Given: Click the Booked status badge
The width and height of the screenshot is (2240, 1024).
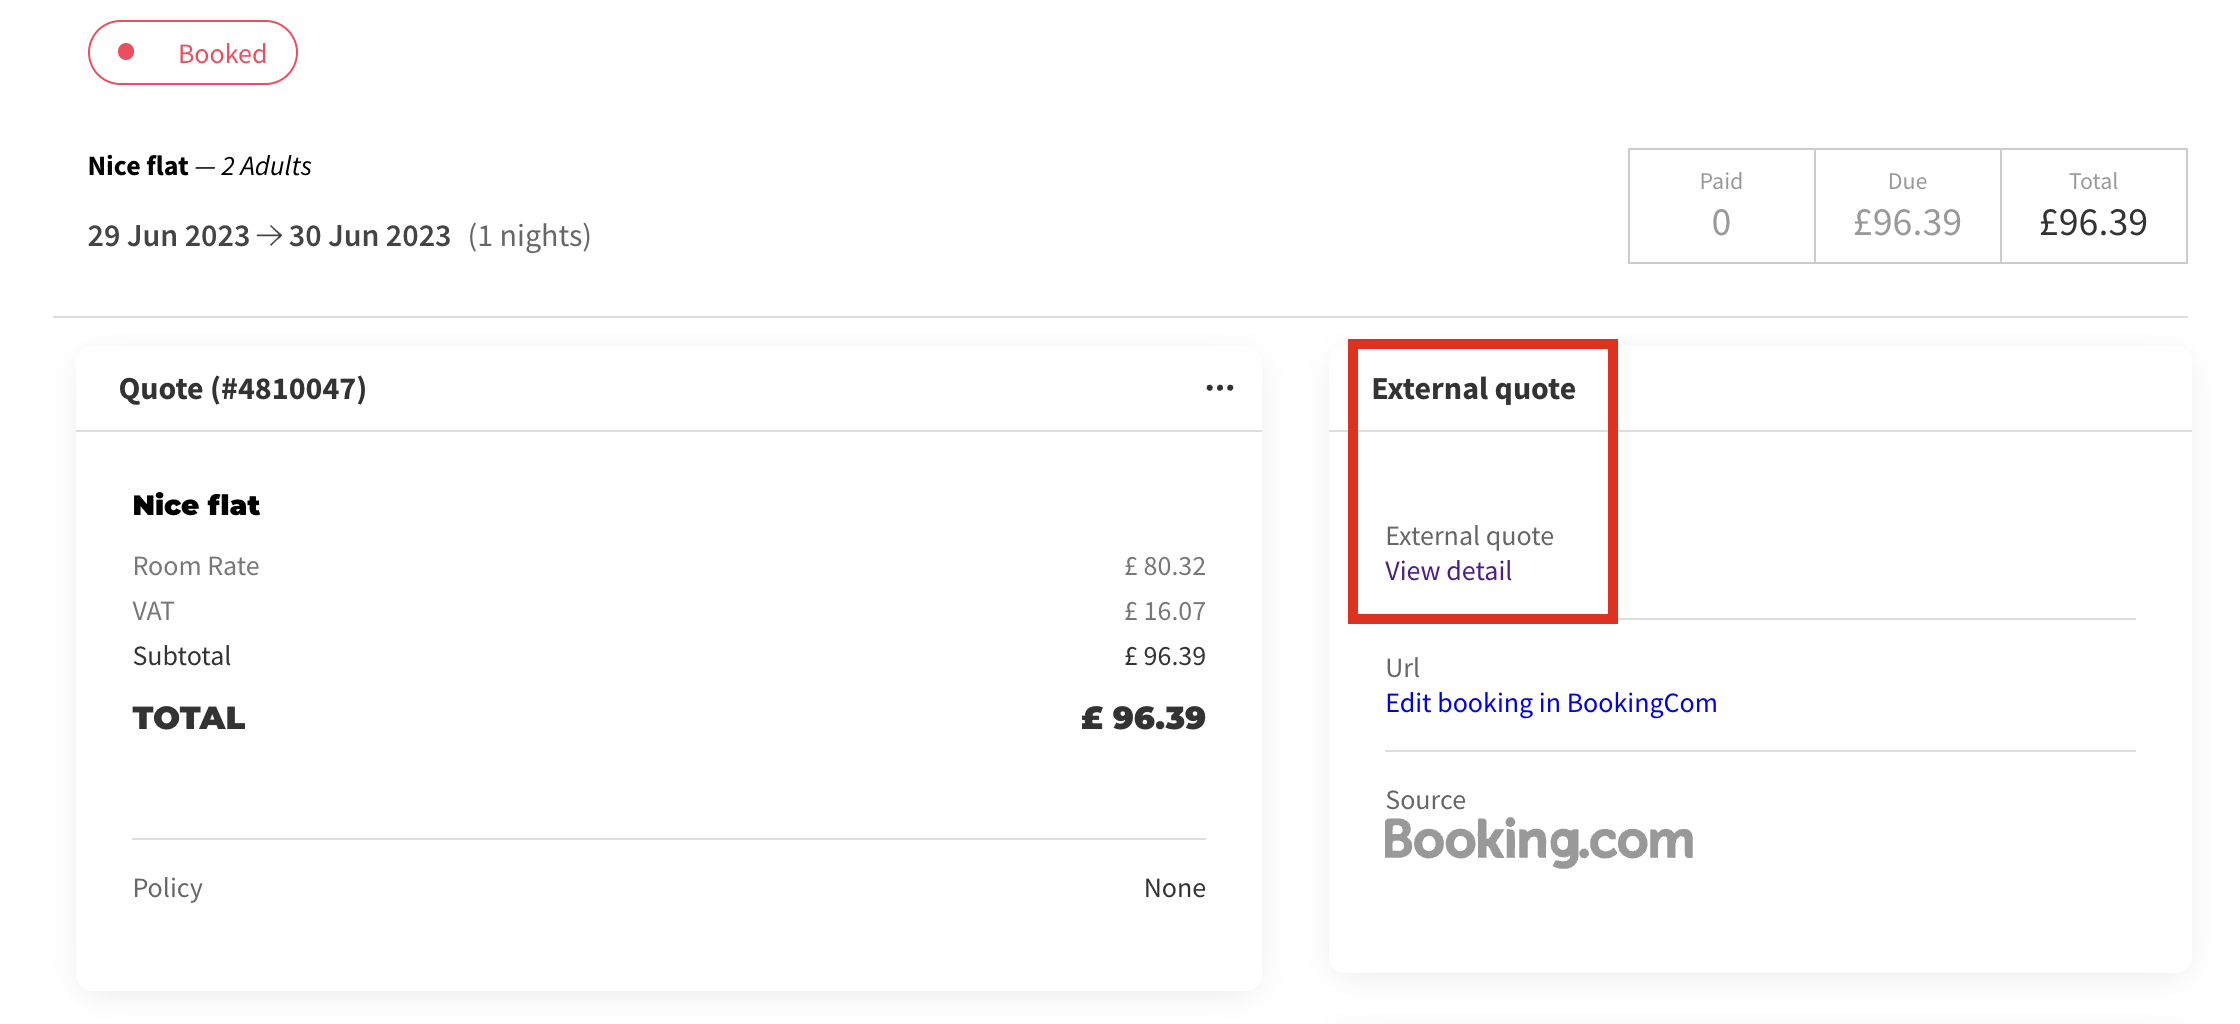Looking at the screenshot, I should point(193,53).
